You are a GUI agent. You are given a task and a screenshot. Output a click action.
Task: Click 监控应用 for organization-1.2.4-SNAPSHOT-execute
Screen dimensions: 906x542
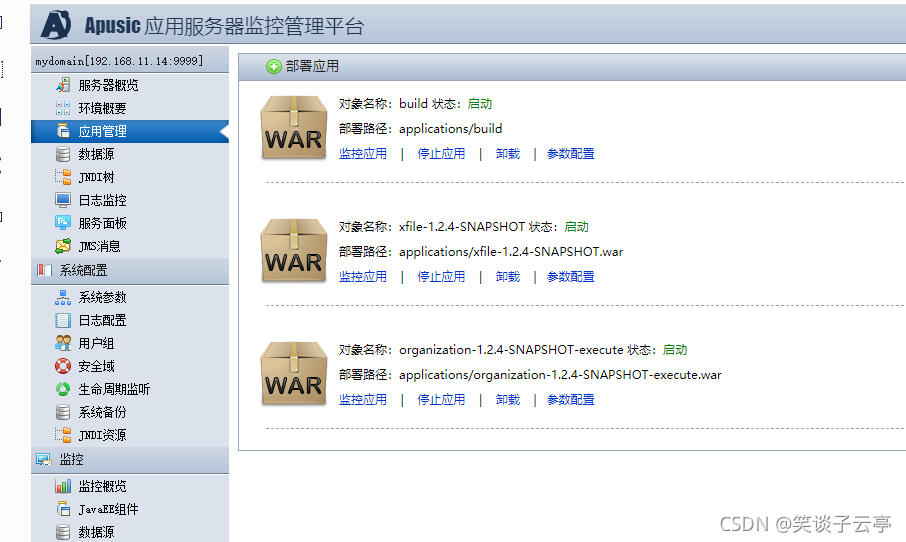tap(363, 400)
